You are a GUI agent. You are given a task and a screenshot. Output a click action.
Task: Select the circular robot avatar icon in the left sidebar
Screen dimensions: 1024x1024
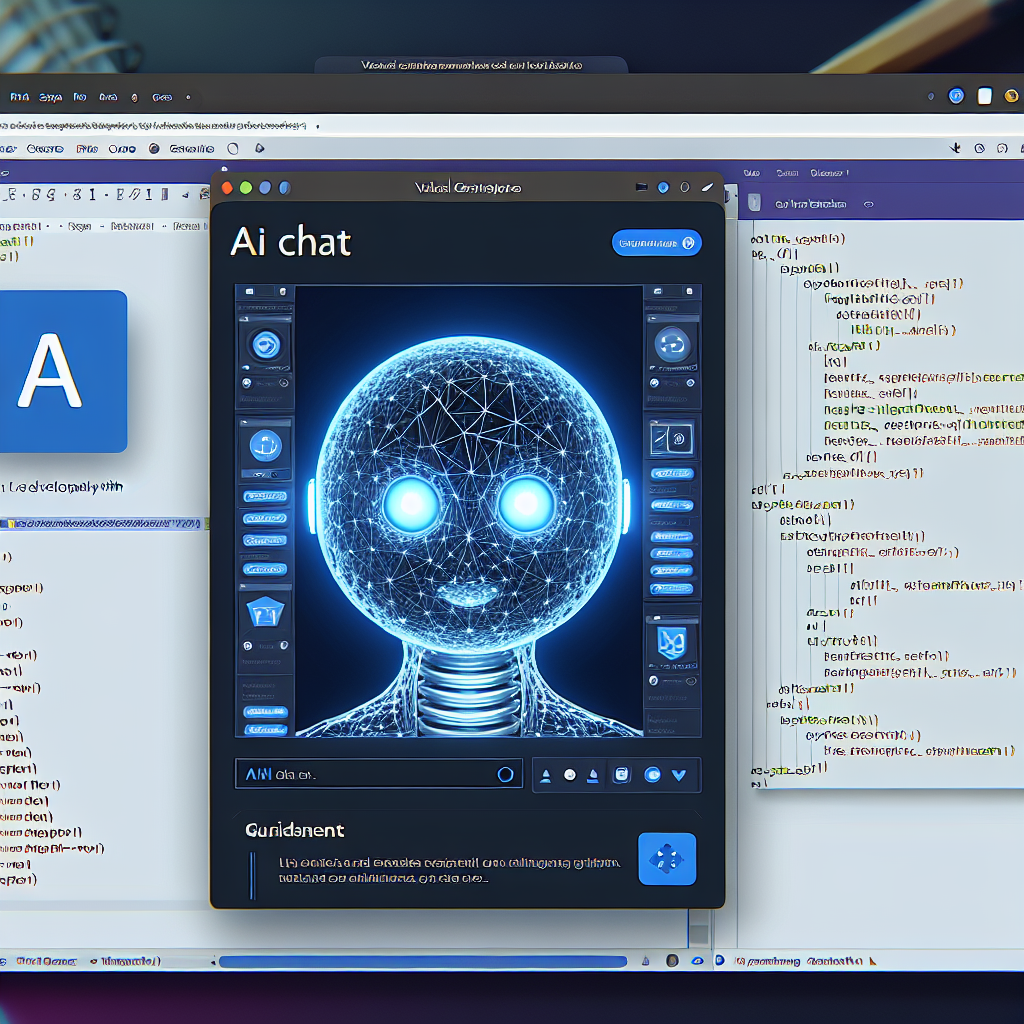point(265,343)
